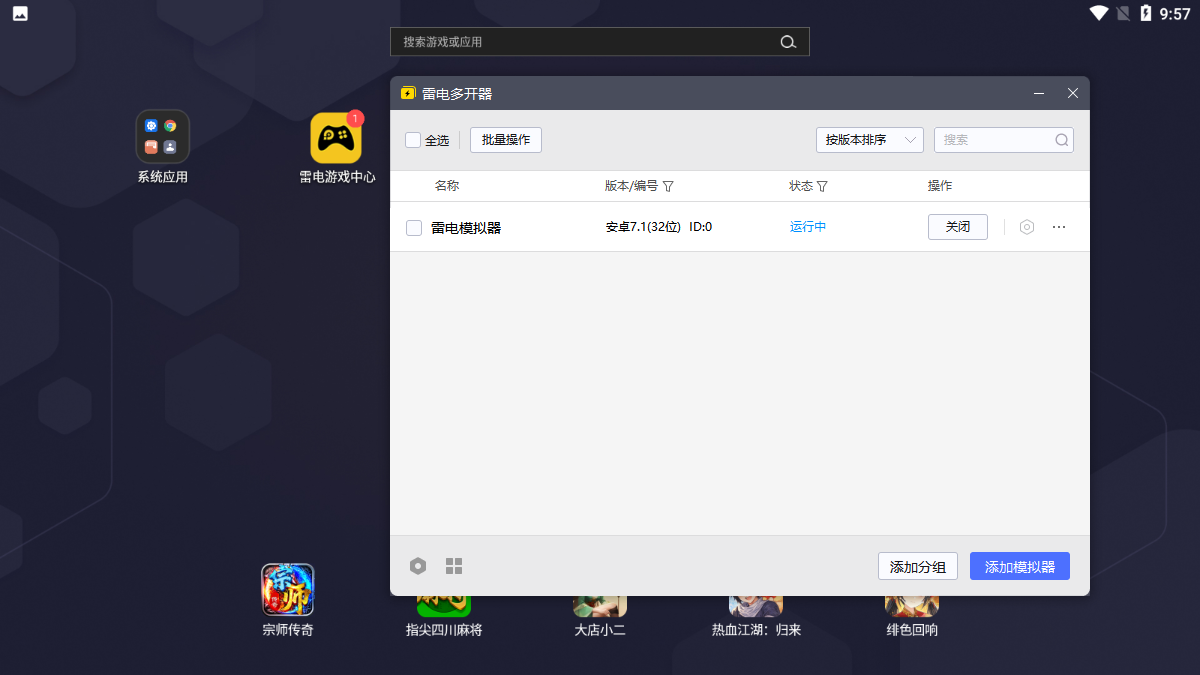Screen dimensions: 1200x675
Task: Open the 状态 column filter
Action: click(822, 186)
